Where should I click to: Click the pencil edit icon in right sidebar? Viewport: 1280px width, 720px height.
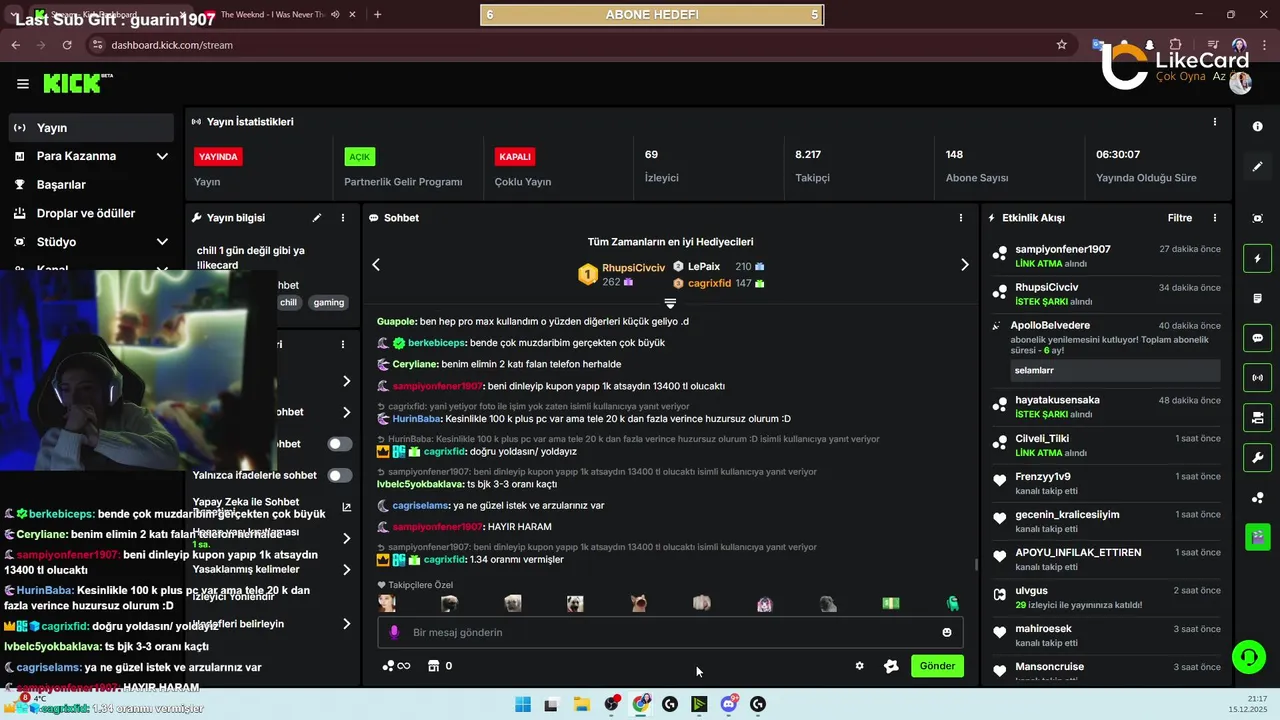(x=1257, y=167)
